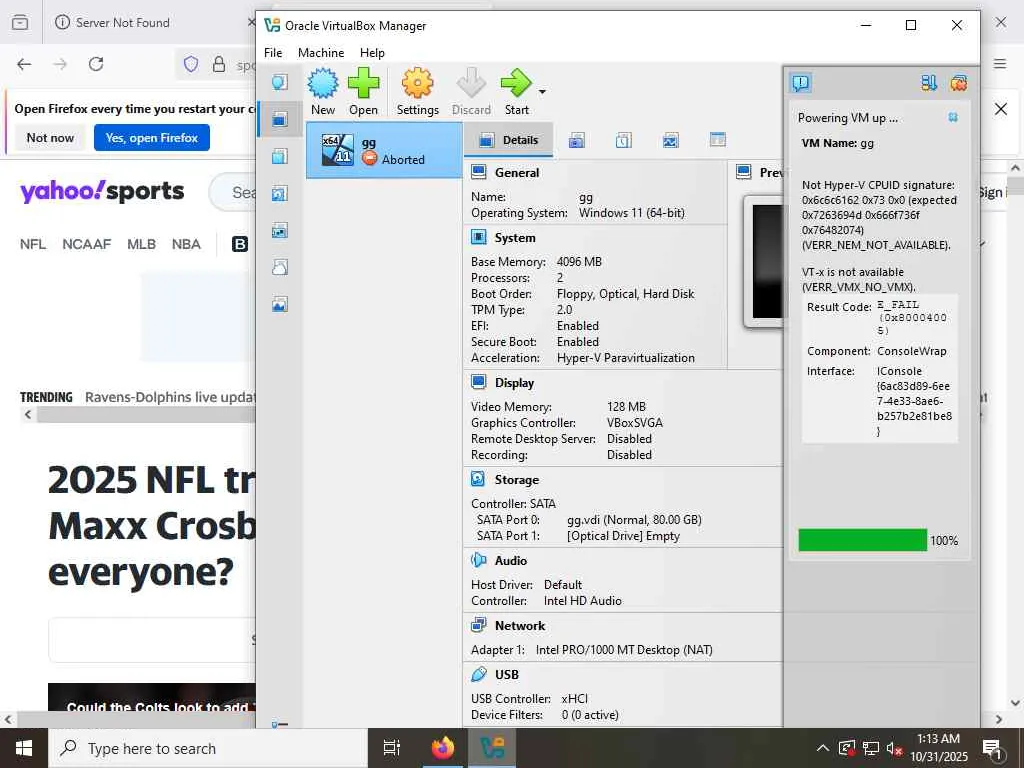
Task: Click the notification center speech-bubble icon
Action: [801, 83]
